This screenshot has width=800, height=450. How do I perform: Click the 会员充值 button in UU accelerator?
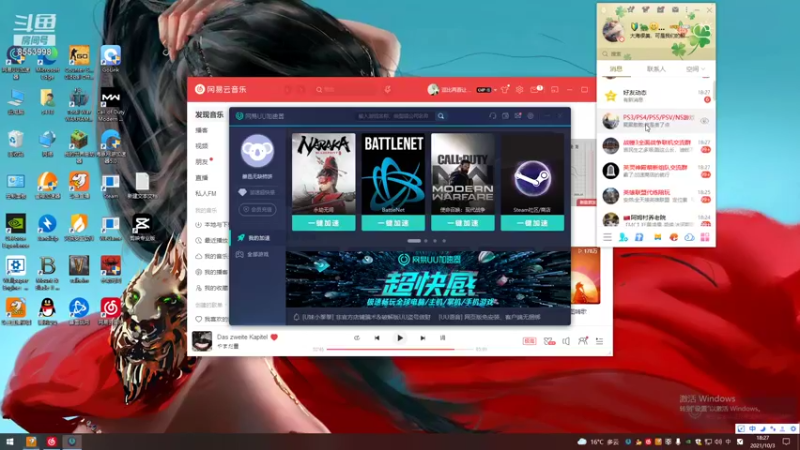[257, 209]
